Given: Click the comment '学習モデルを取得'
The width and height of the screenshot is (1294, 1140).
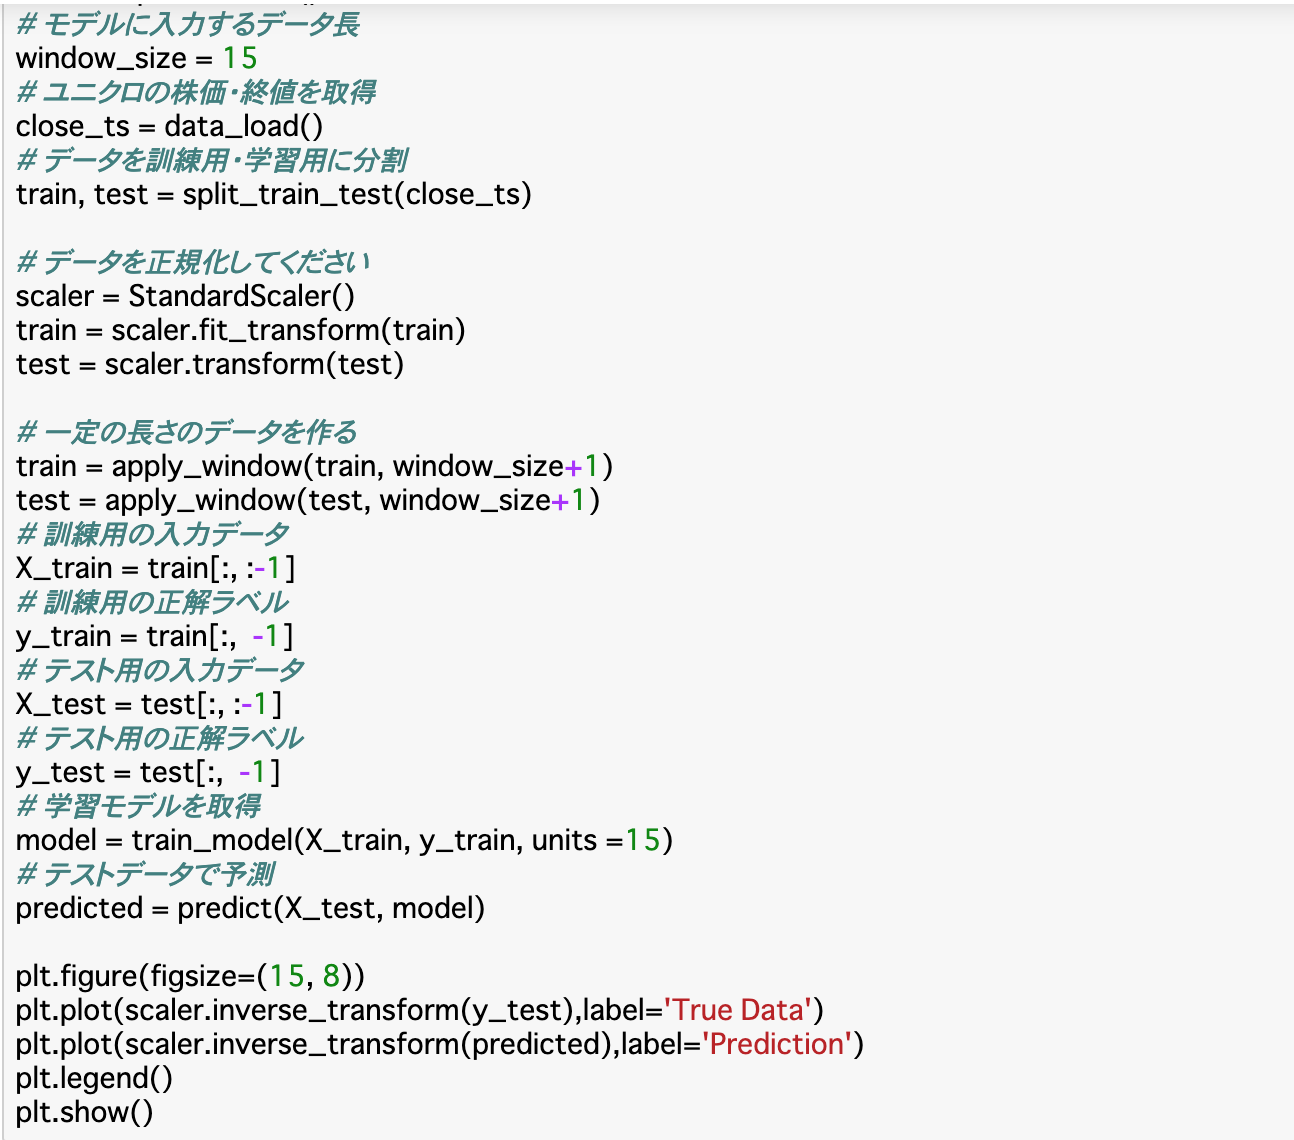Looking at the screenshot, I should pyautogui.click(x=139, y=806).
